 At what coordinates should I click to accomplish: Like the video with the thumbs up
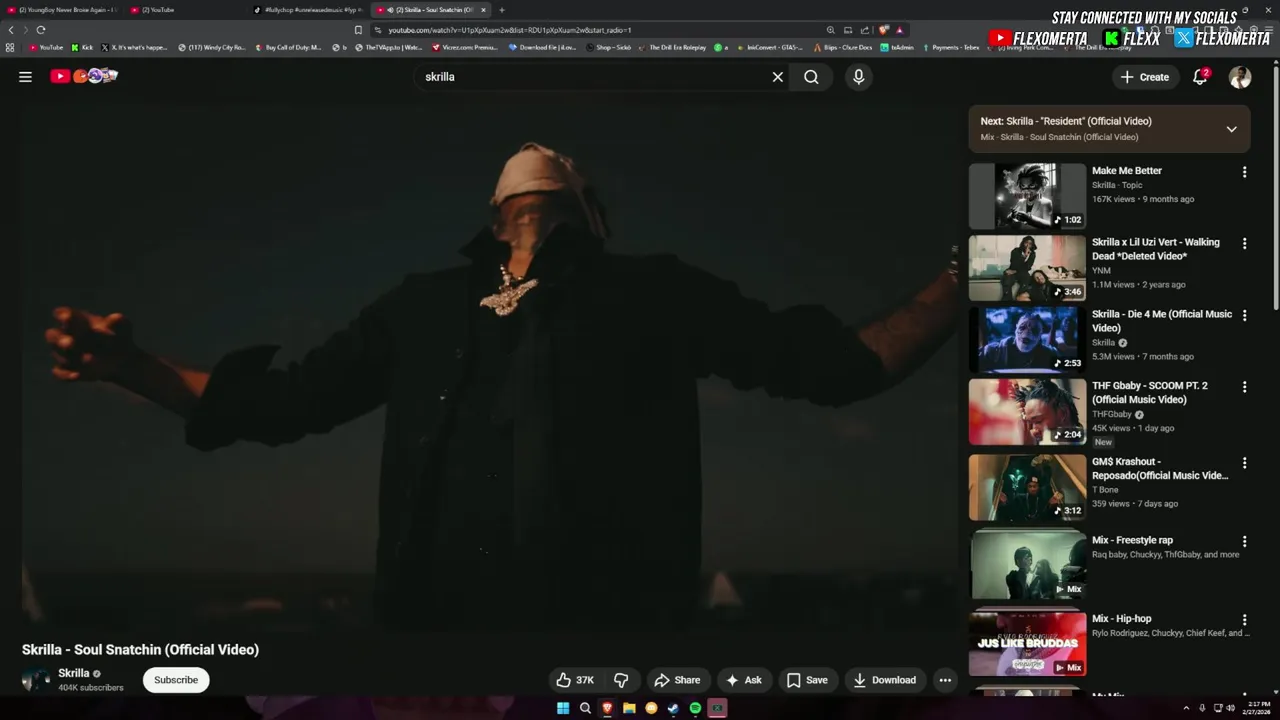click(575, 680)
